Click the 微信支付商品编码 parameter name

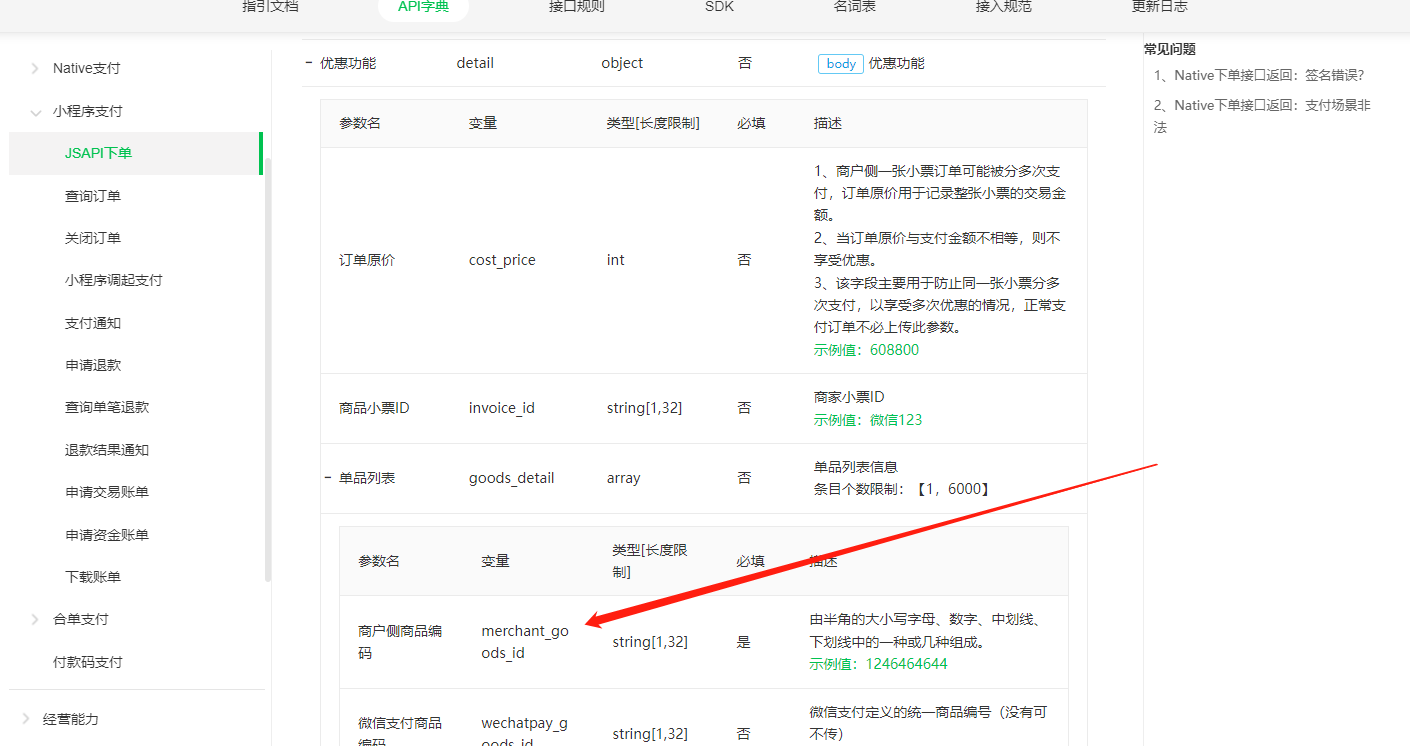coord(400,733)
